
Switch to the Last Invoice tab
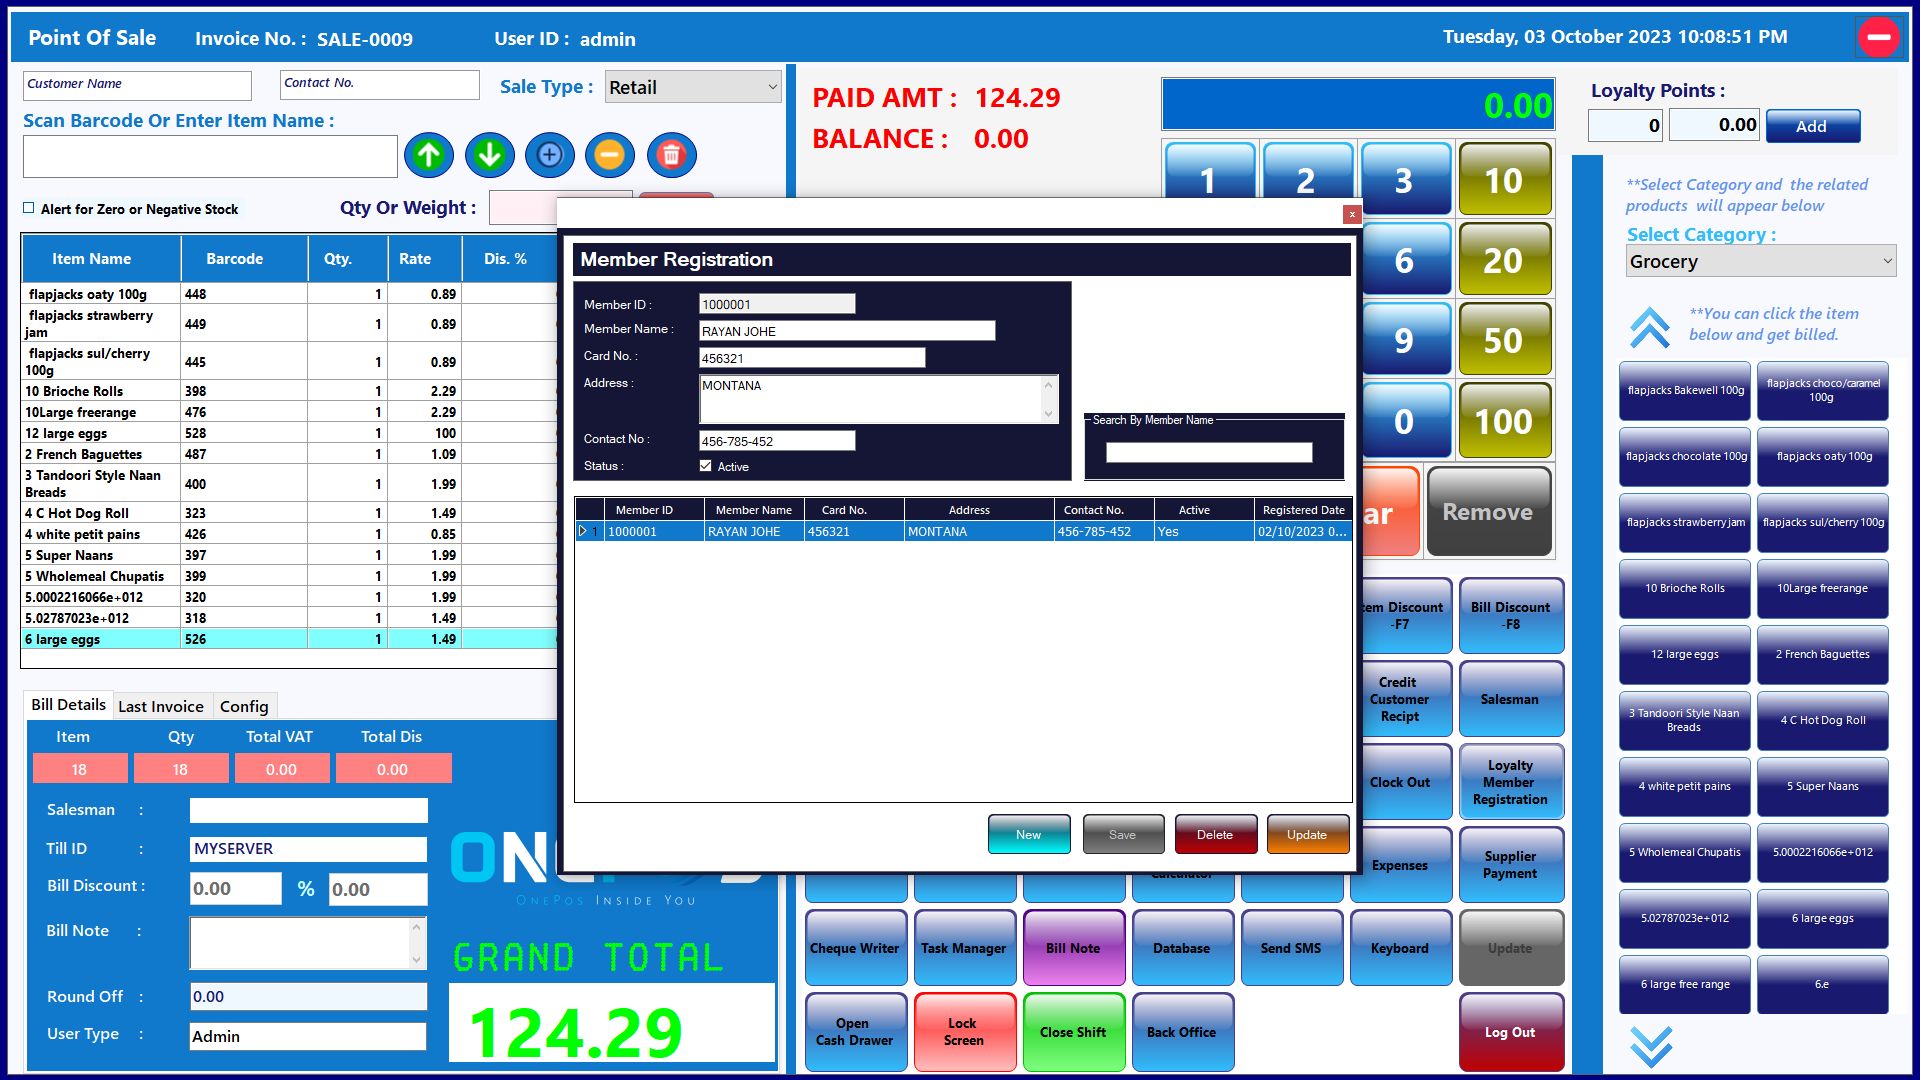coord(160,706)
